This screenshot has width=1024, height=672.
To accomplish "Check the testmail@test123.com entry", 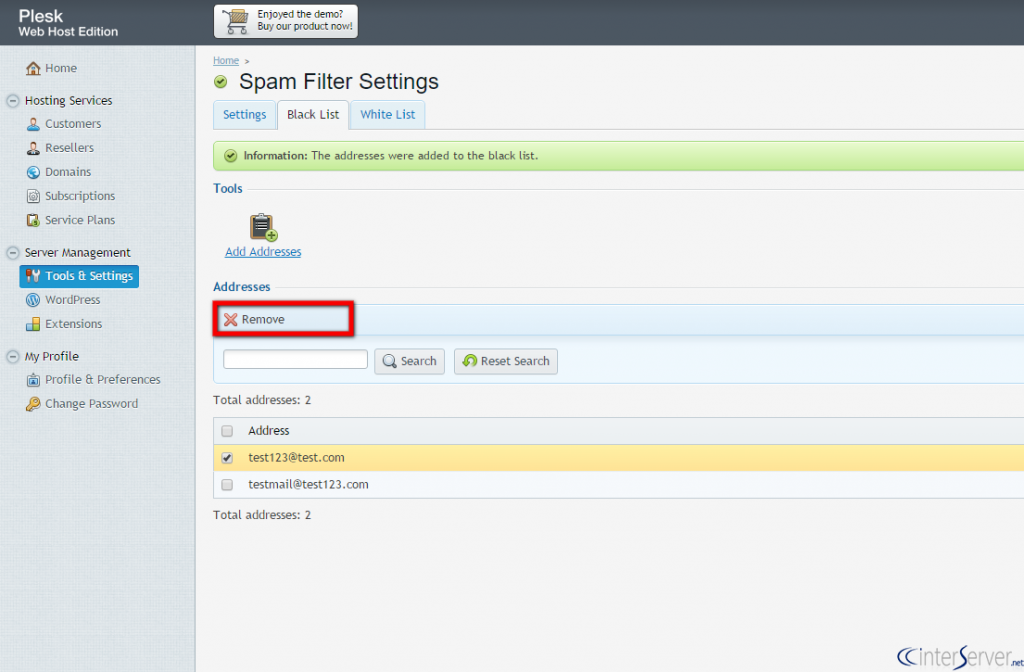I will pyautogui.click(x=227, y=484).
